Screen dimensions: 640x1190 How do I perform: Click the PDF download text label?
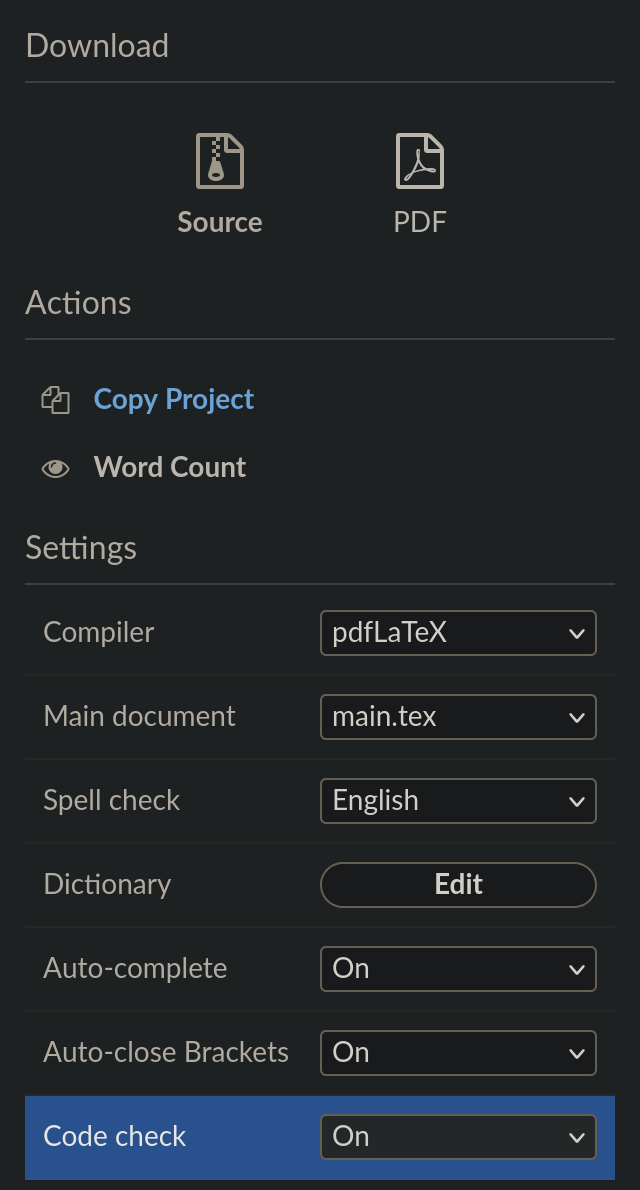coord(419,222)
